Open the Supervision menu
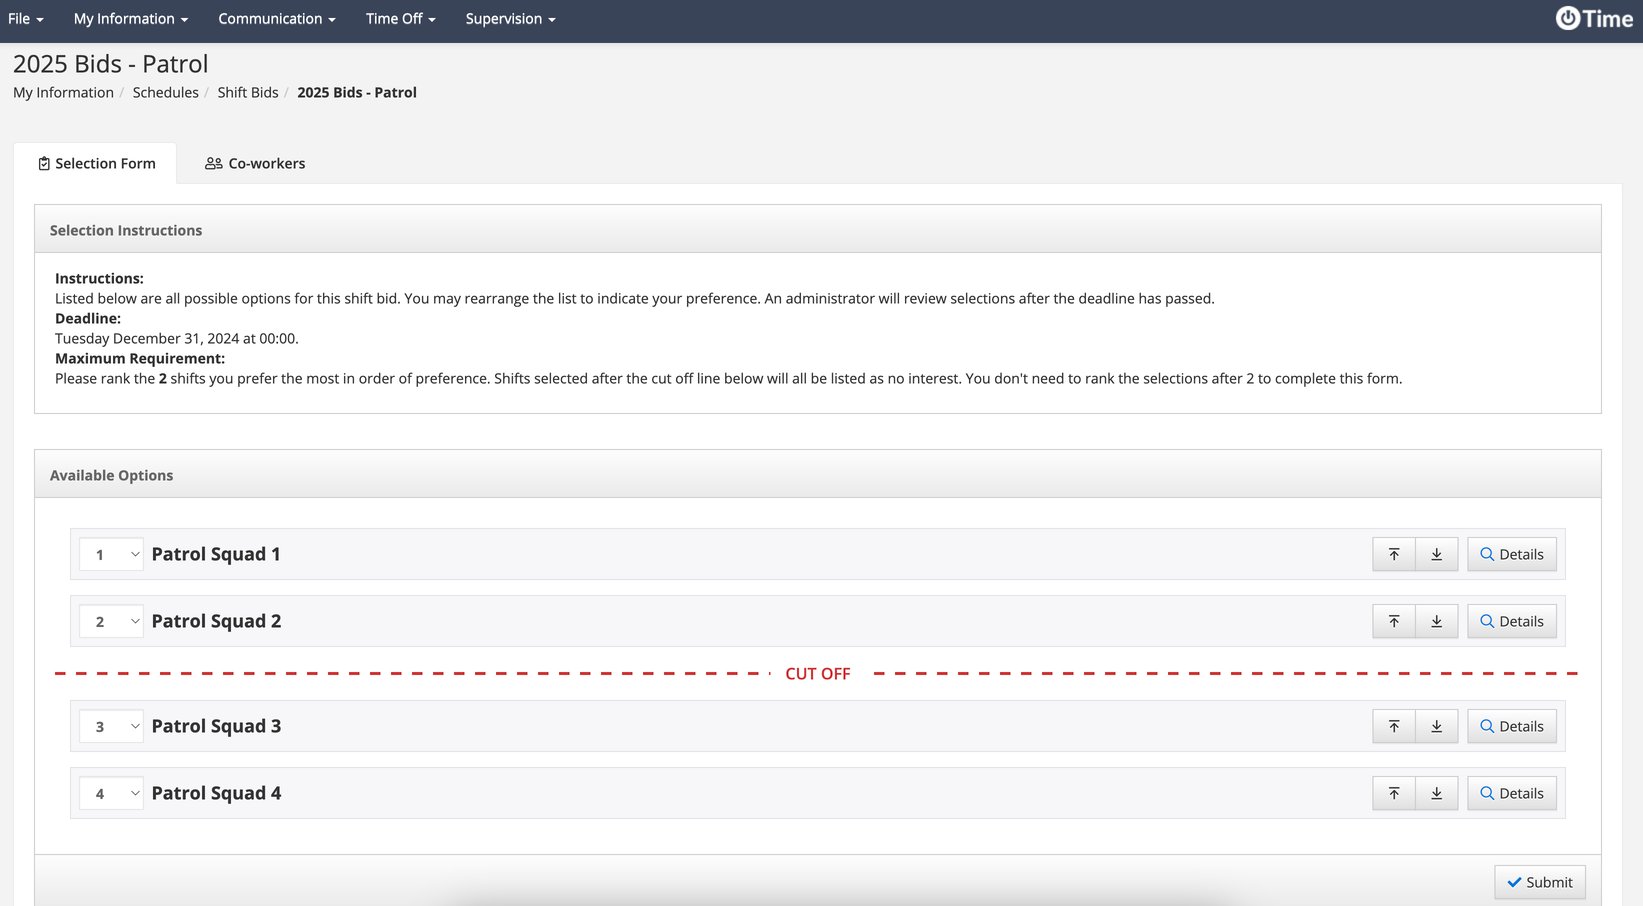Viewport: 1643px width, 906px height. pos(509,18)
